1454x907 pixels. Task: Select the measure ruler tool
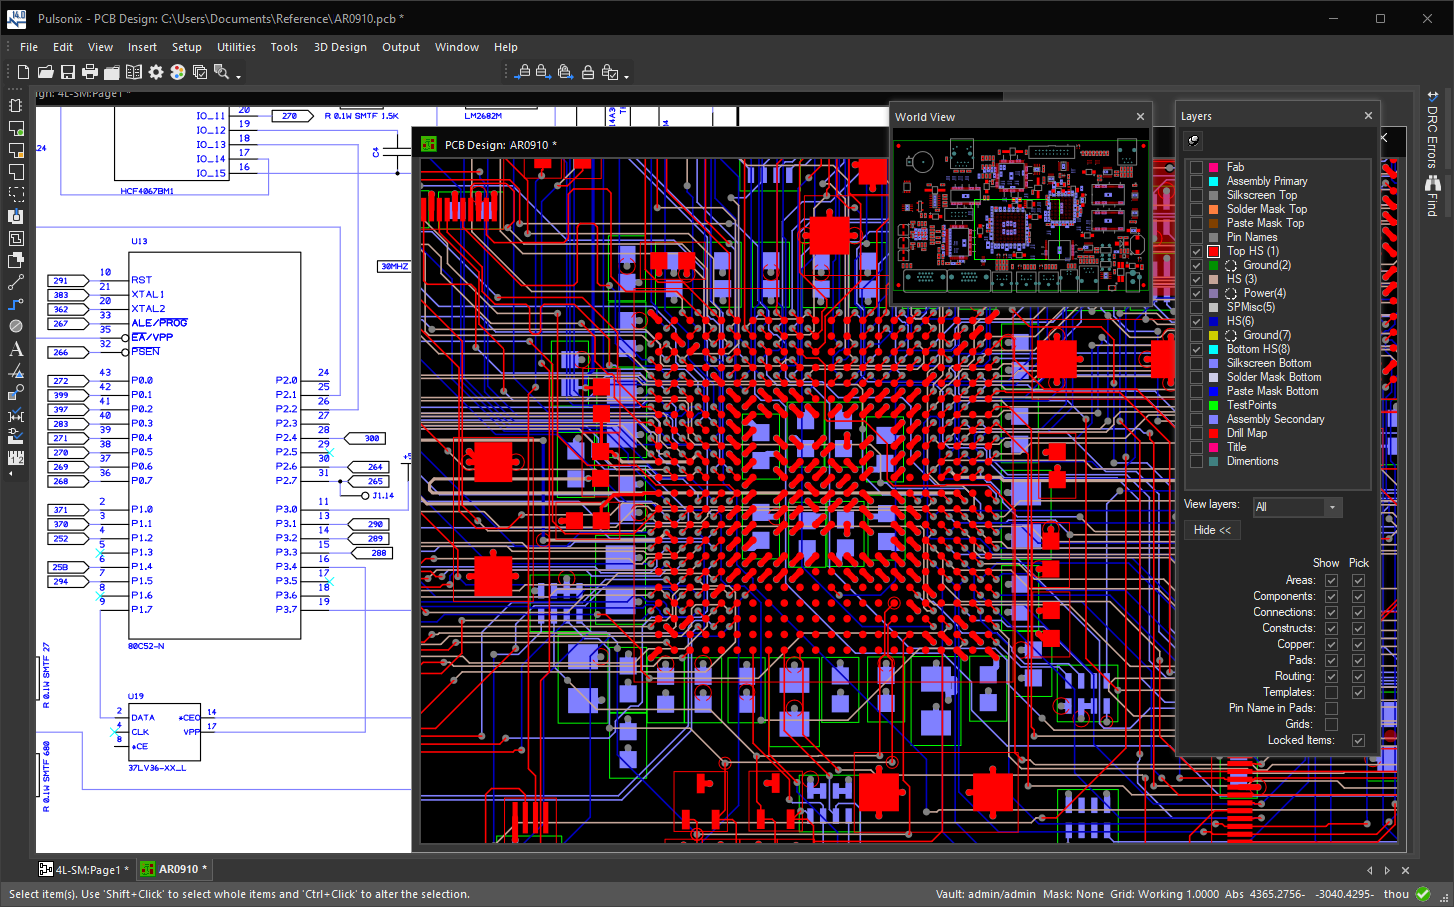[16, 458]
